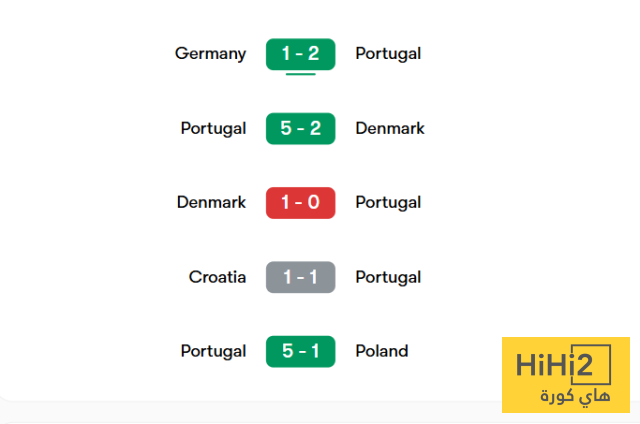Click the gray 1 - 1 draw badge

pos(300,277)
